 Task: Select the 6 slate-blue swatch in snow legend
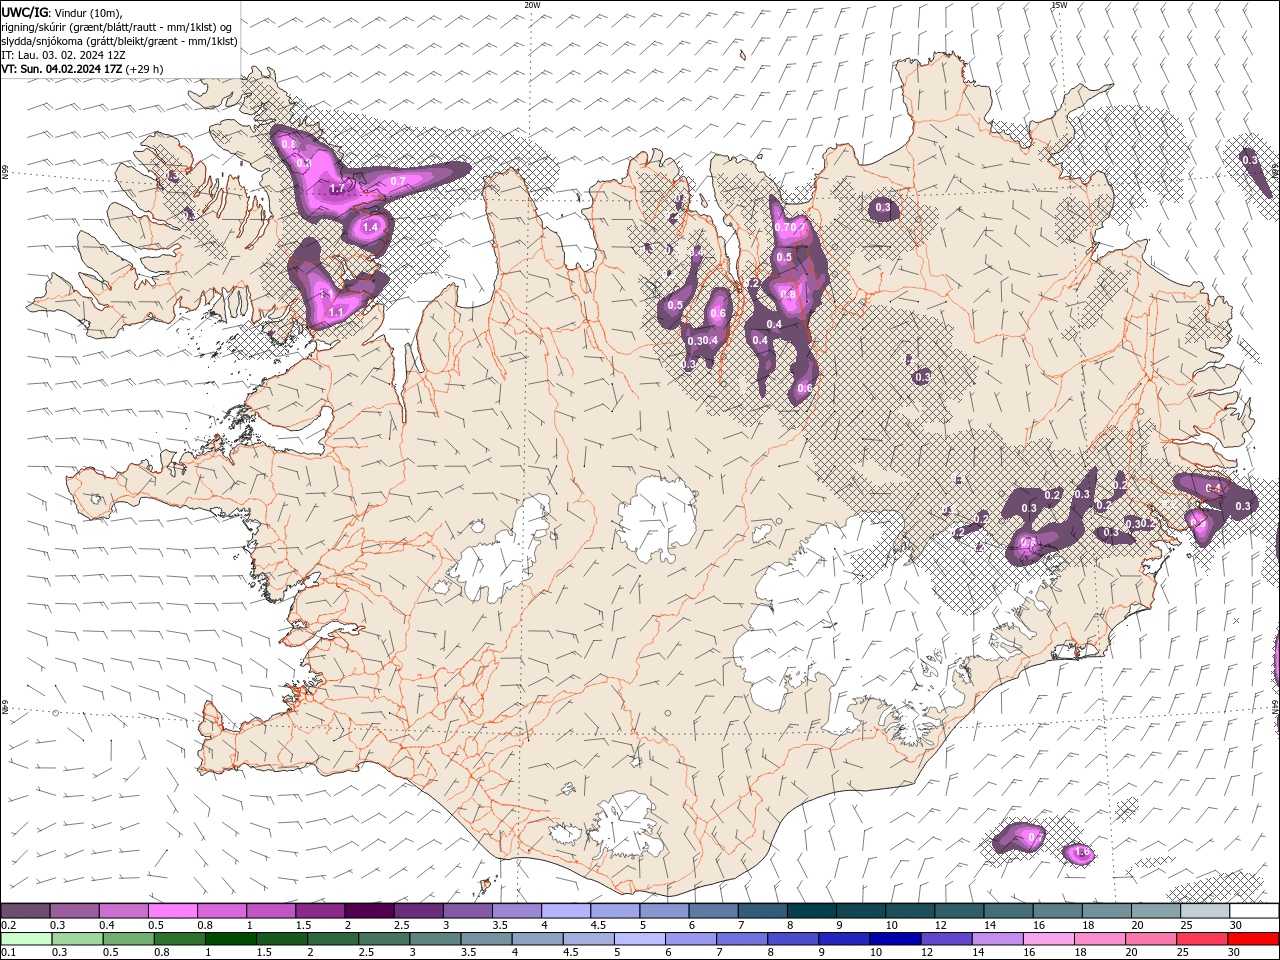point(712,911)
